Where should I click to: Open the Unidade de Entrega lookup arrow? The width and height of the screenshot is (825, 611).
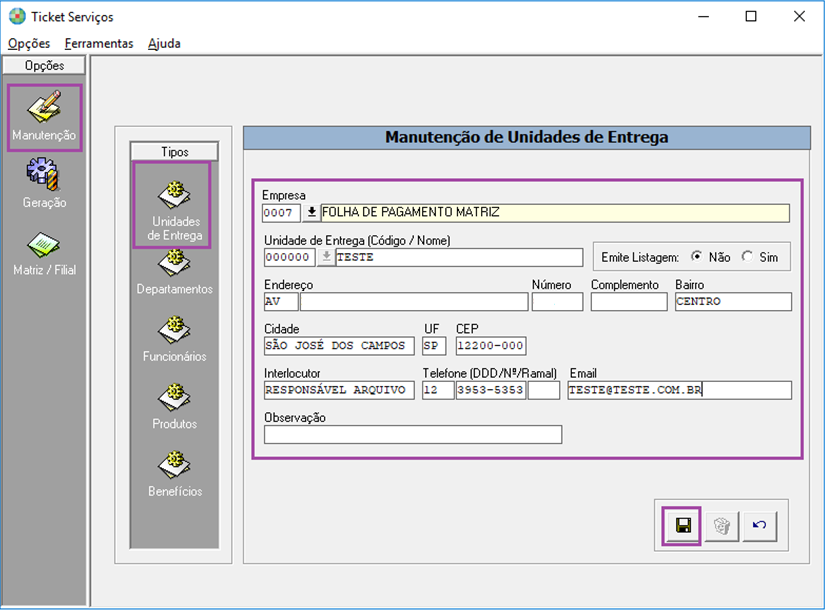pyautogui.click(x=326, y=257)
